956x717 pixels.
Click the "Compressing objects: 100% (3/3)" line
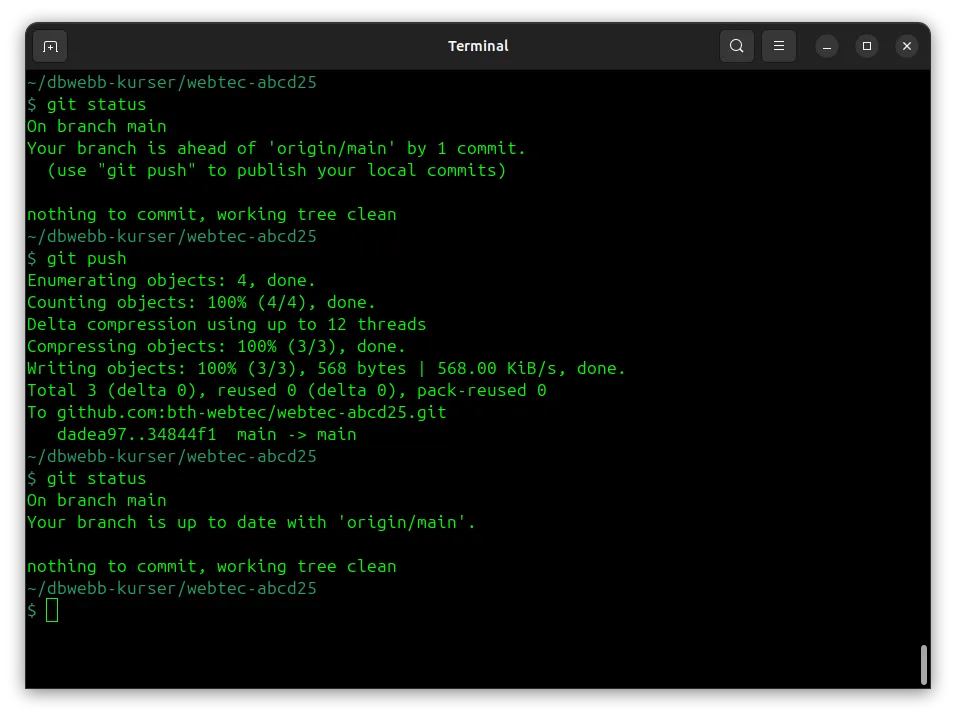click(x=216, y=346)
